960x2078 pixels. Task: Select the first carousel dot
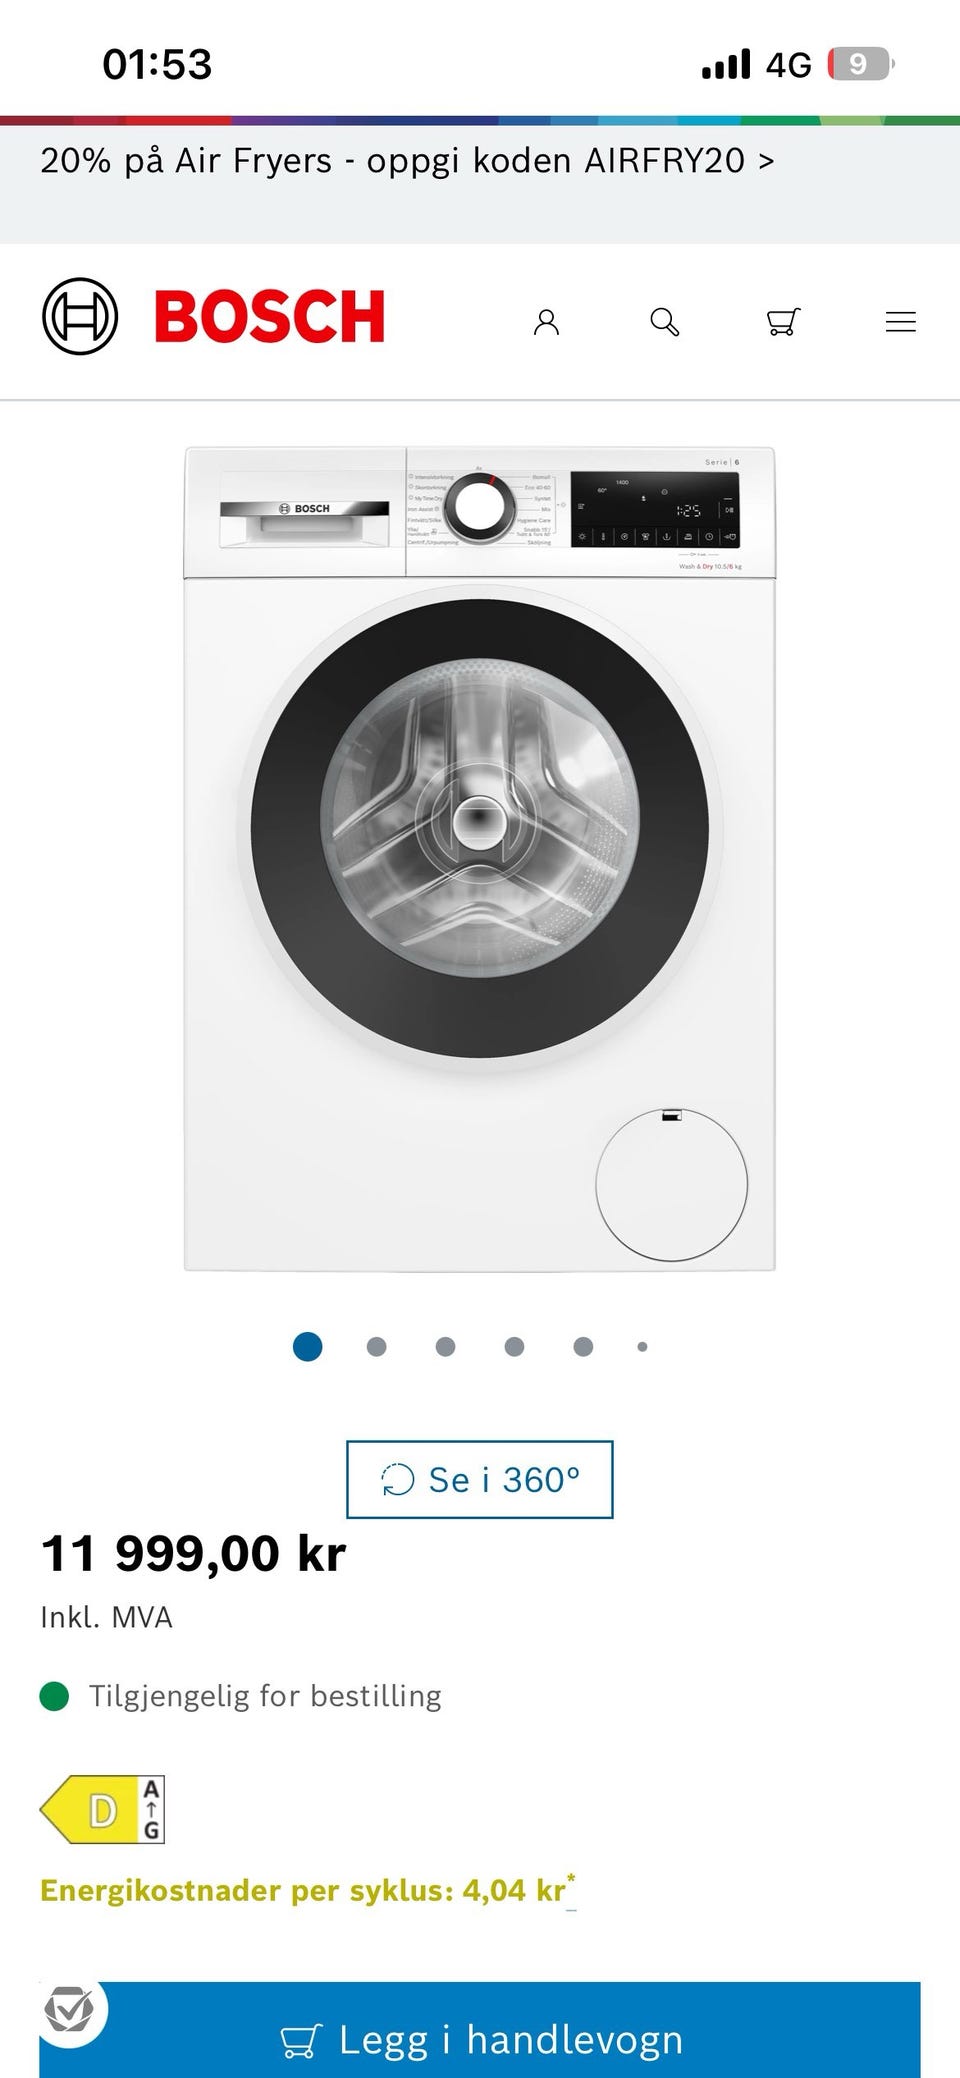[308, 1346]
